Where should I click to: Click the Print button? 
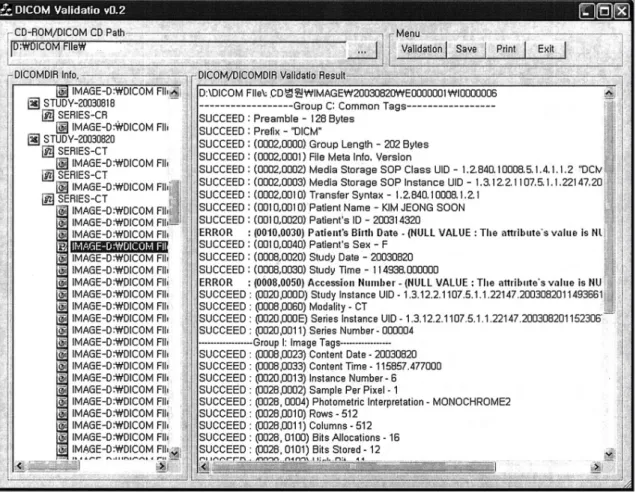tap(506, 50)
